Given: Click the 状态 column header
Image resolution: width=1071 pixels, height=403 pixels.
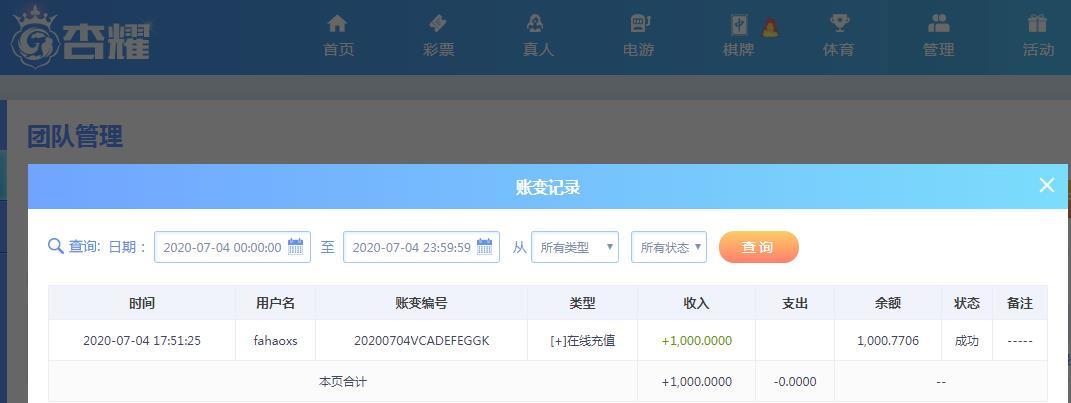Looking at the screenshot, I should [x=967, y=303].
